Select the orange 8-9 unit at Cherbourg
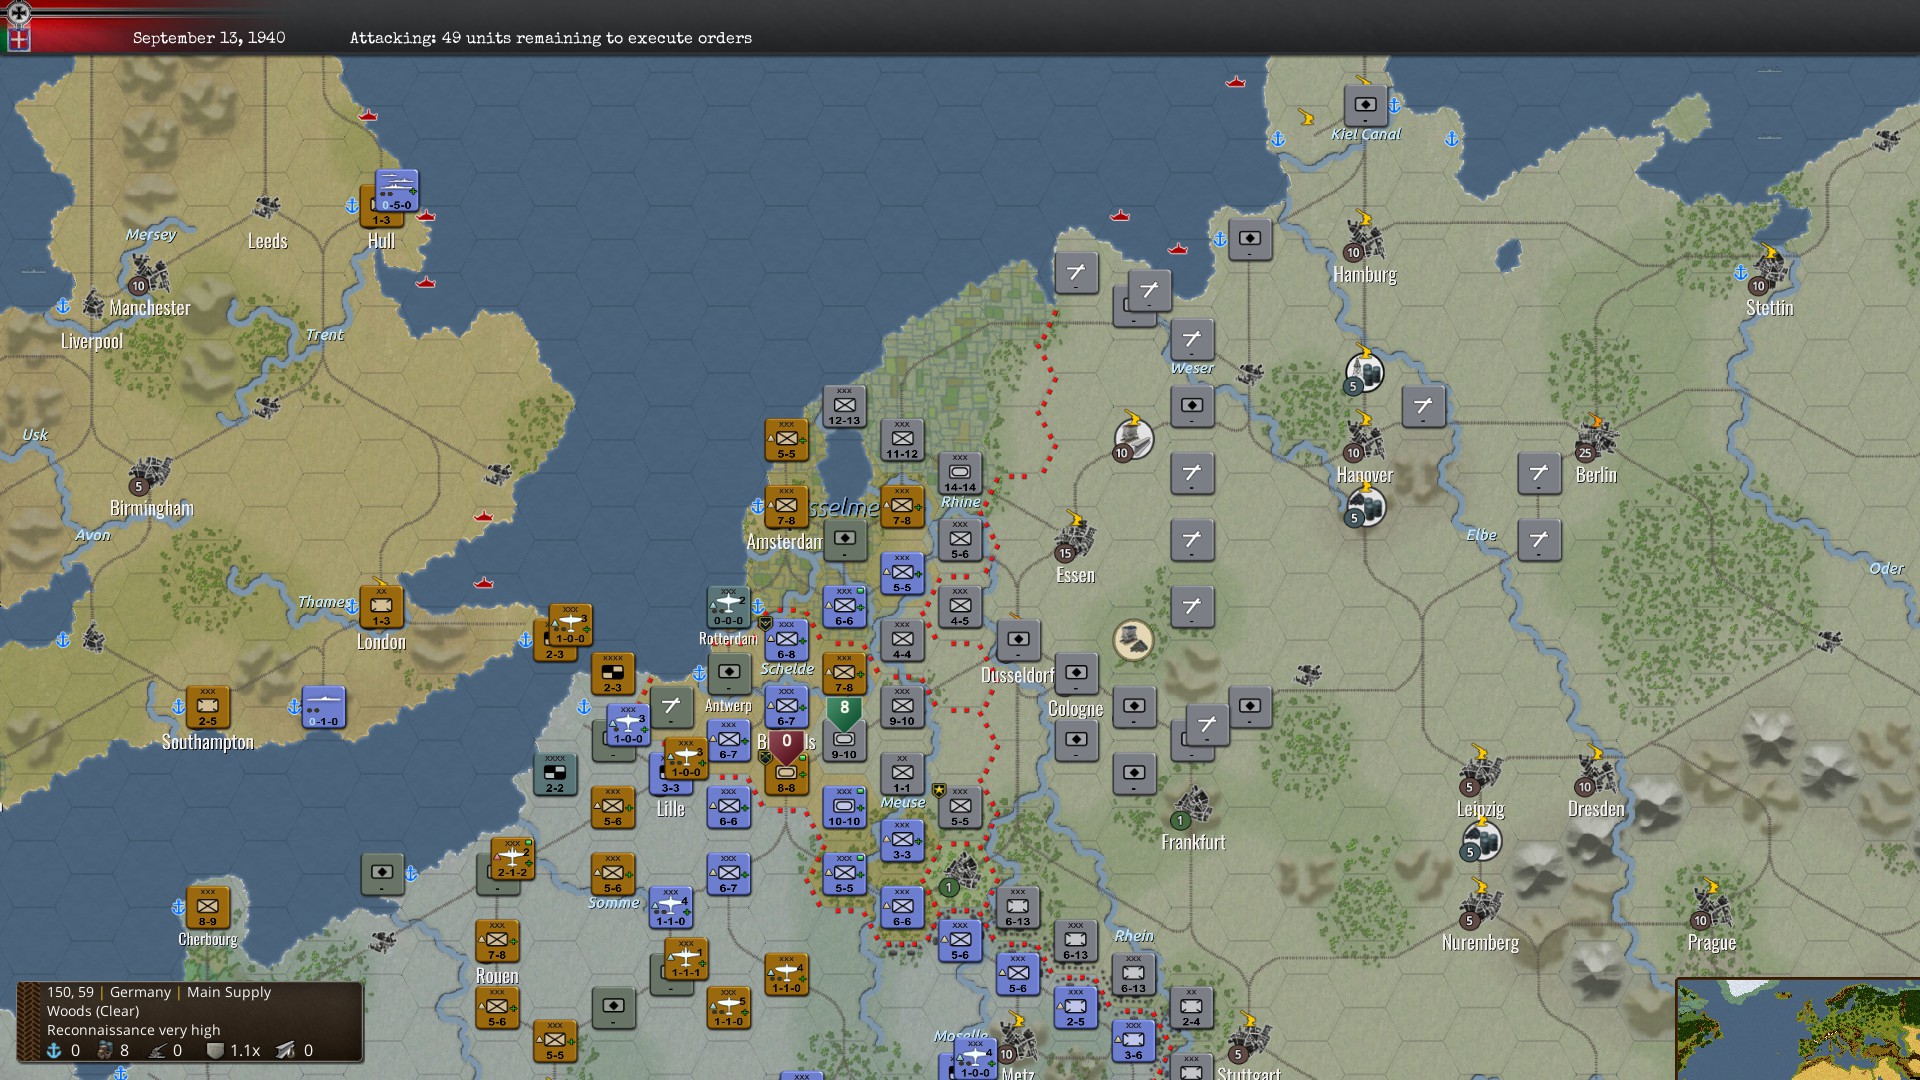 click(x=207, y=908)
